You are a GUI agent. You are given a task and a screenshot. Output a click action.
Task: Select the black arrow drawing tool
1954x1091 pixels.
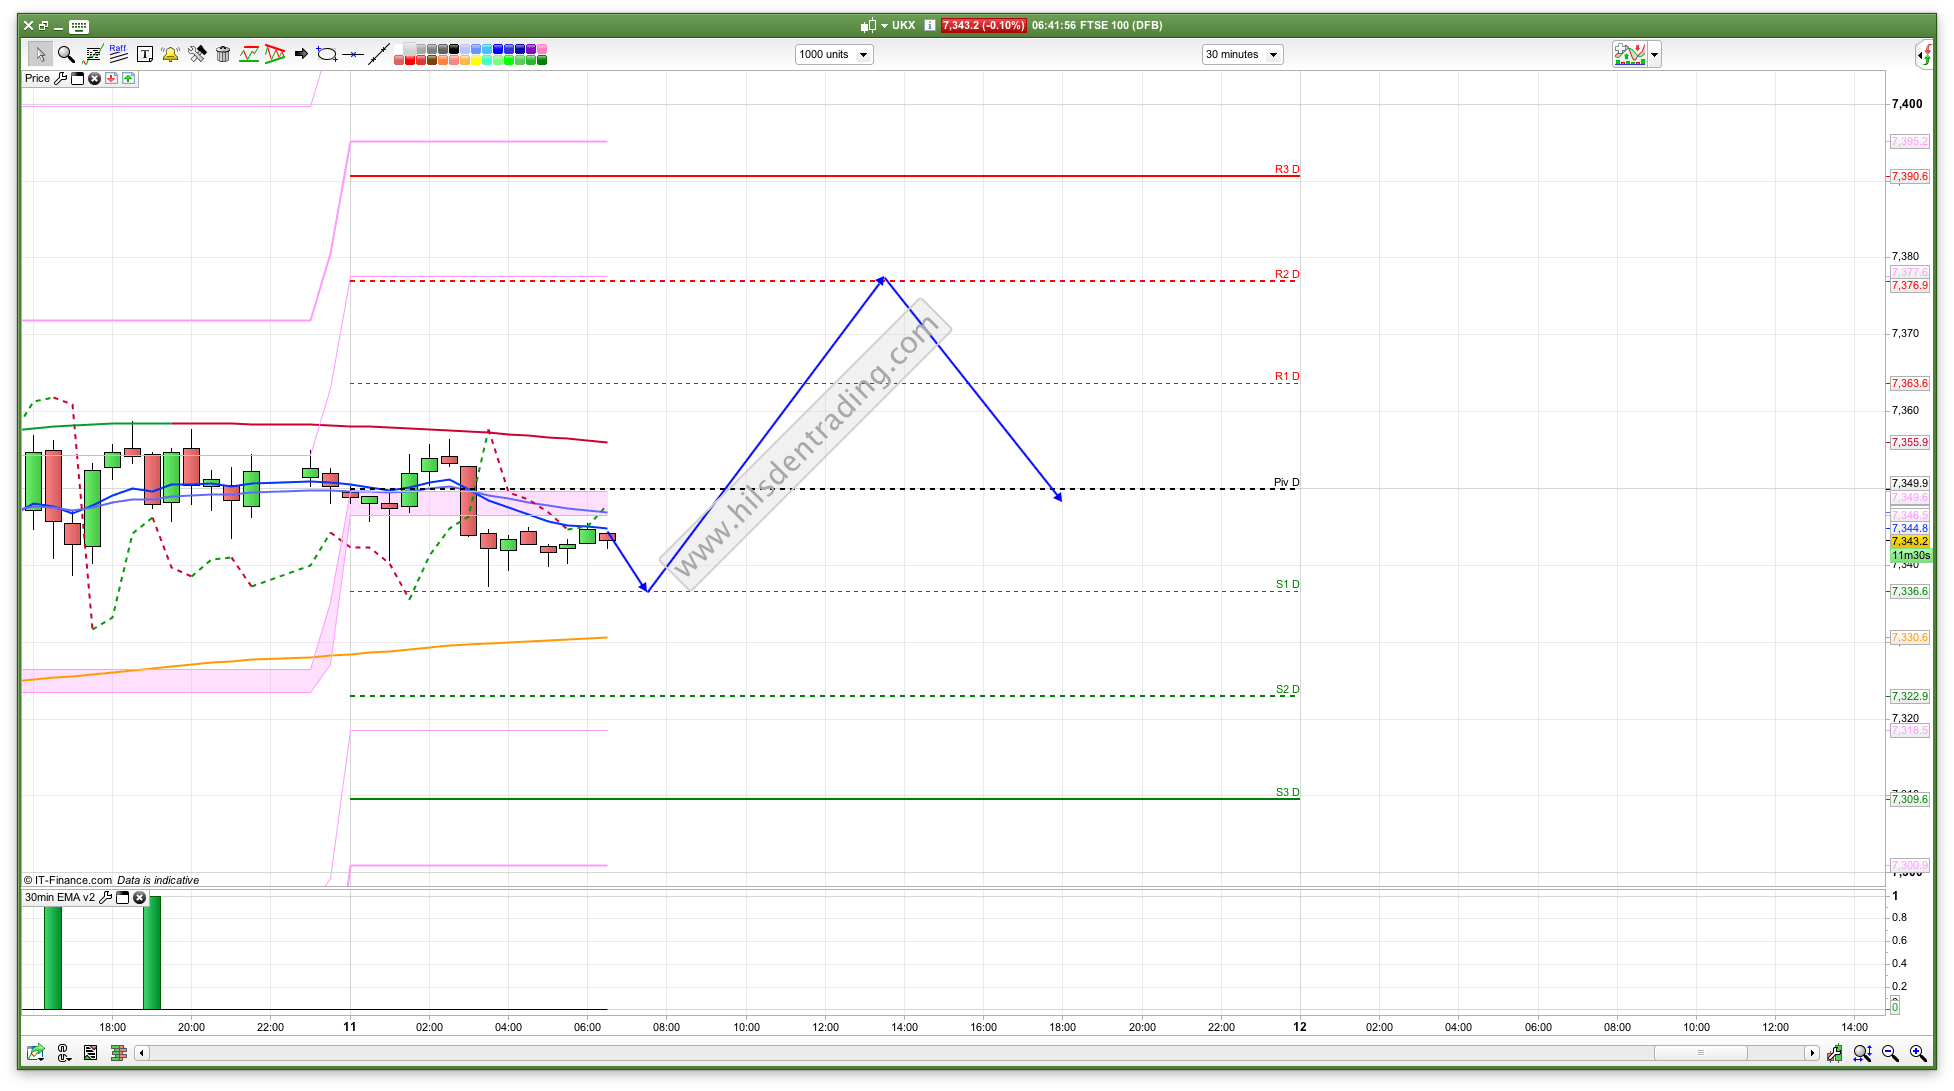(x=300, y=54)
